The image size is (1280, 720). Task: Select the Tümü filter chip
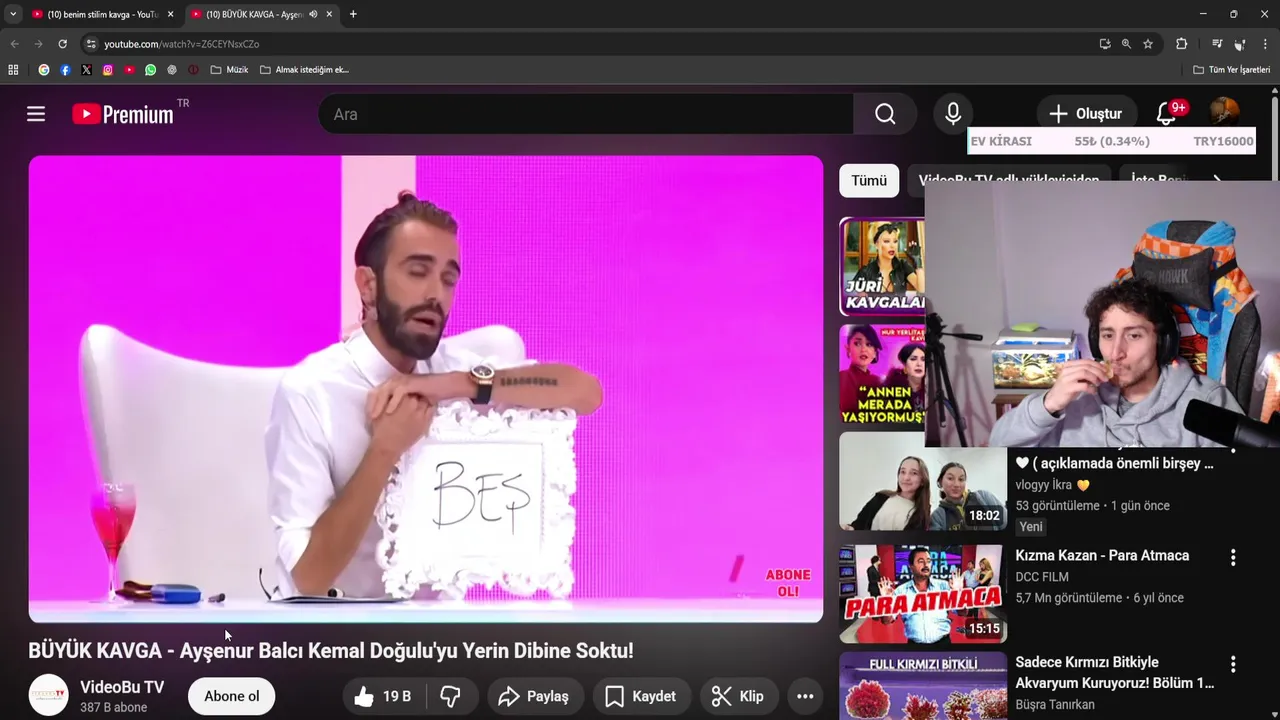coord(869,180)
